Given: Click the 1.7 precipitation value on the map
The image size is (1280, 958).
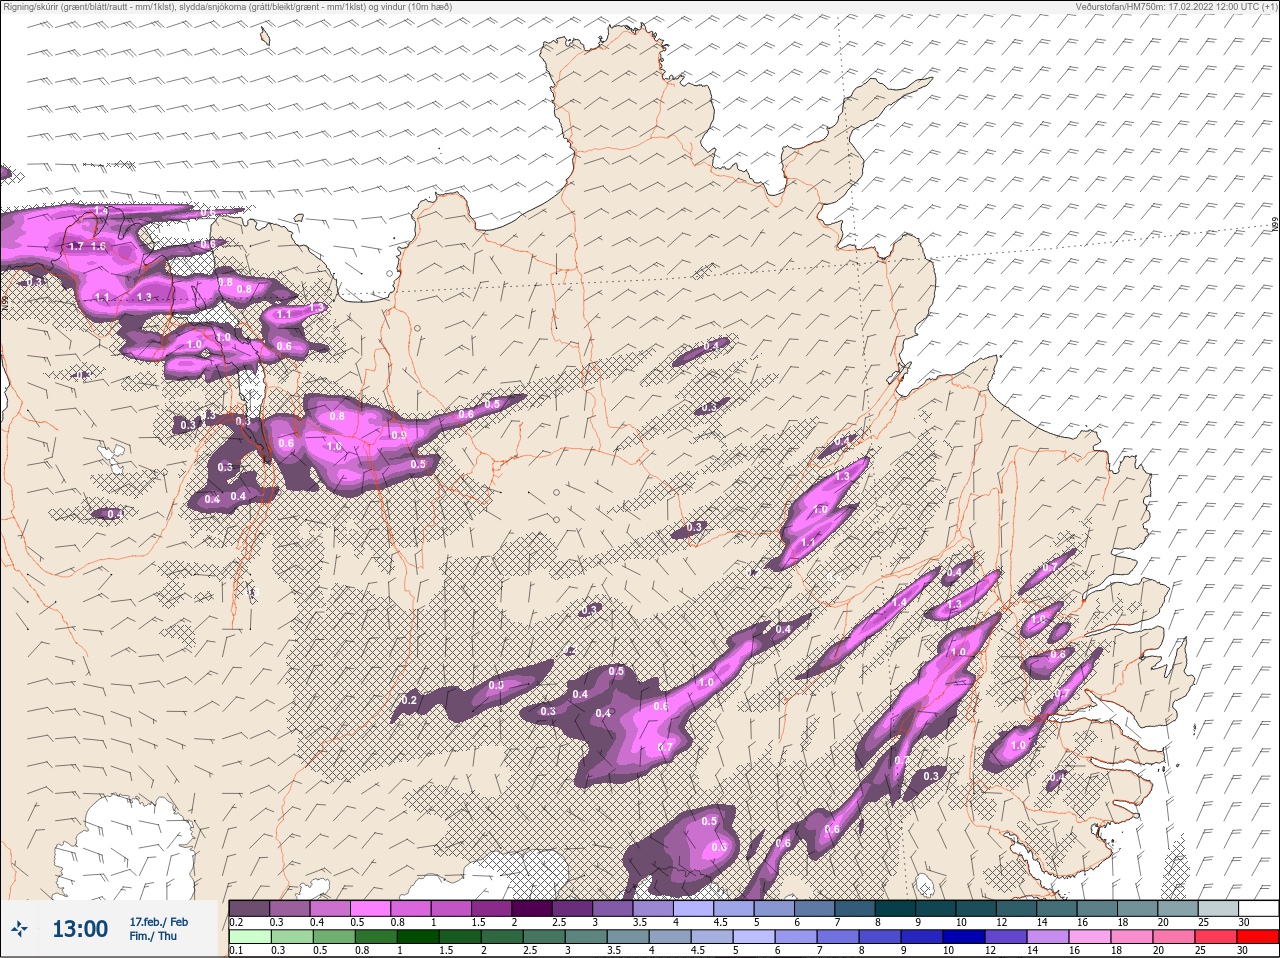Looking at the screenshot, I should (x=76, y=246).
